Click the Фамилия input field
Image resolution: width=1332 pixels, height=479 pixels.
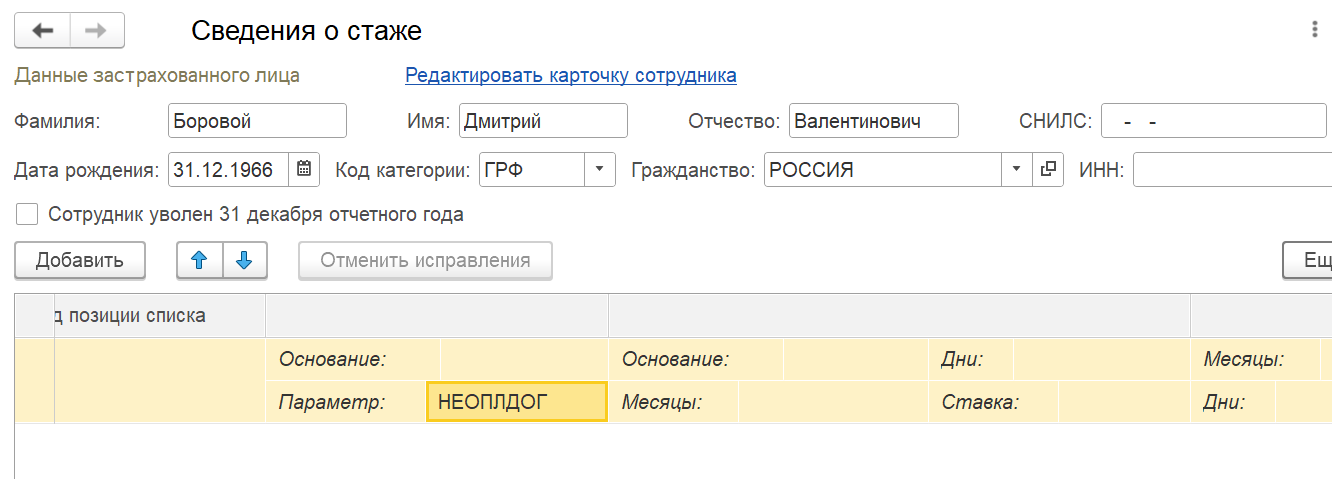click(257, 121)
